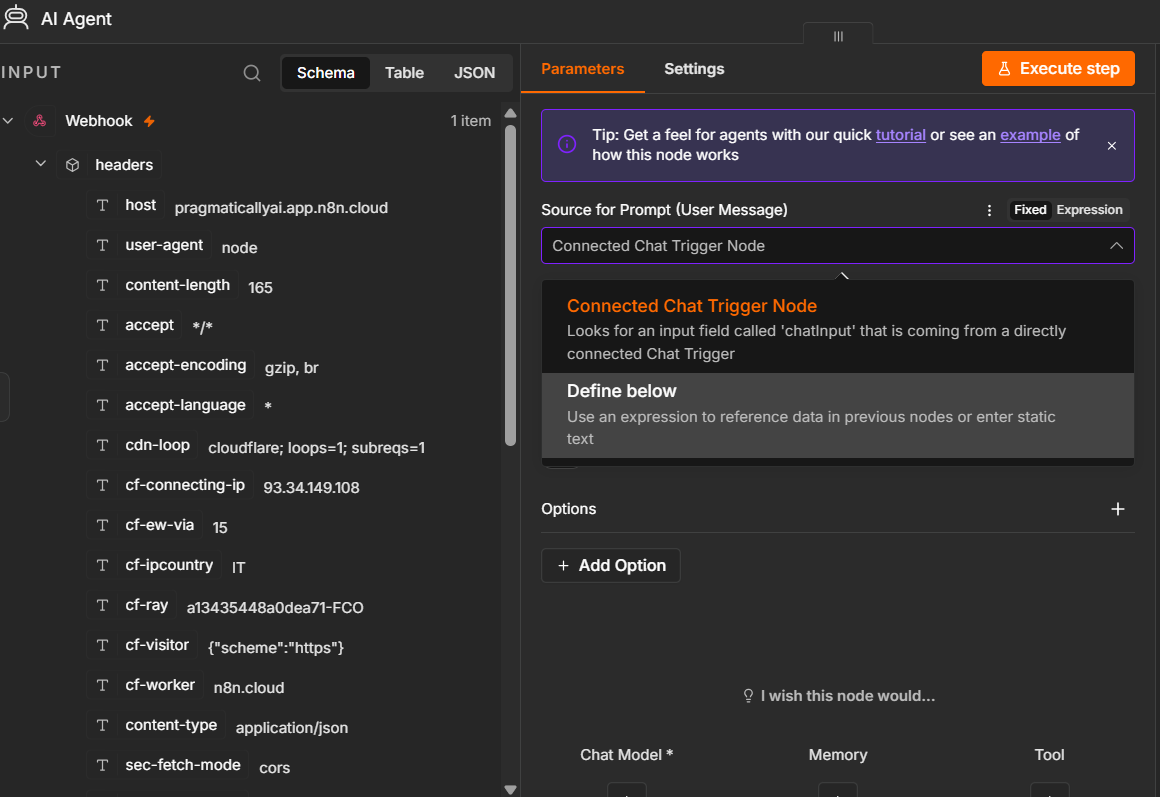This screenshot has width=1160, height=797.
Task: Open the tutorial link in the tip
Action: [900, 135]
